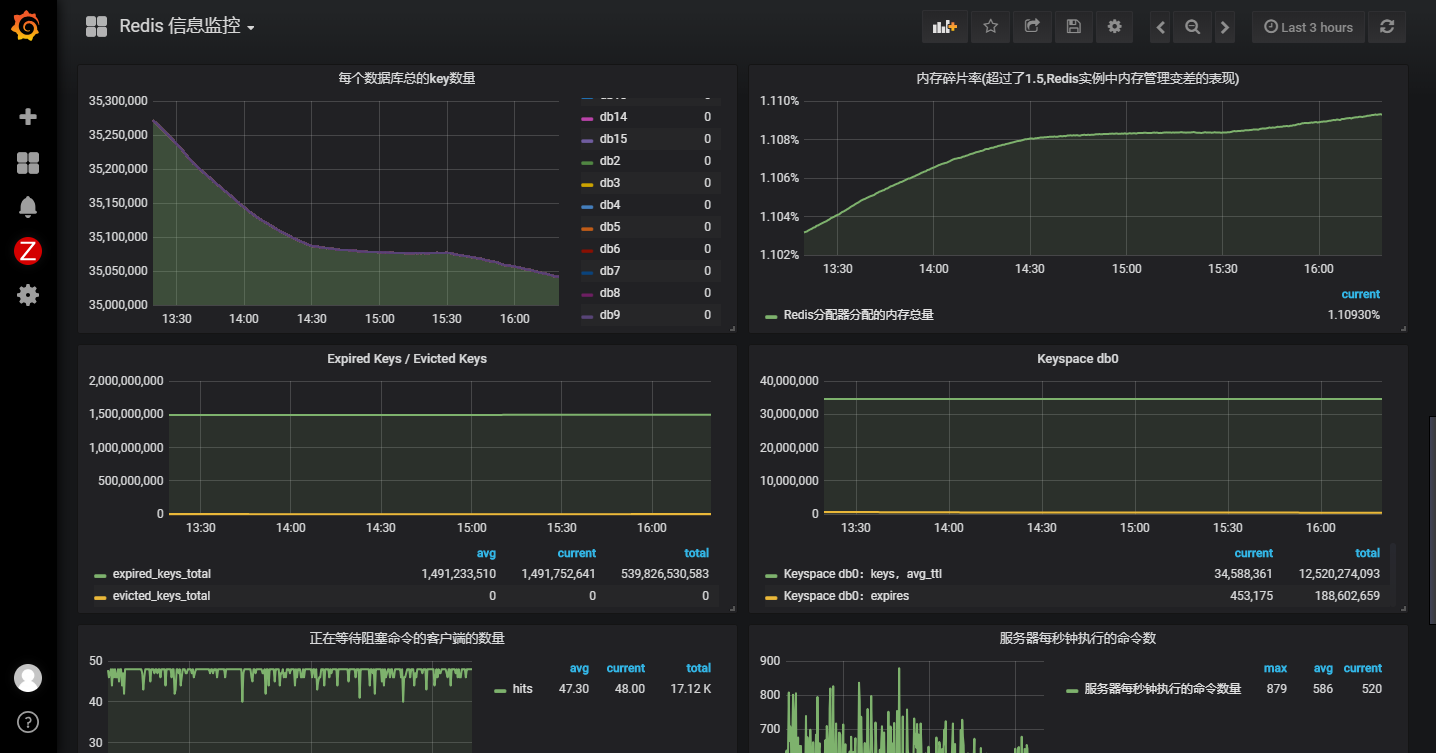
Task: Toggle the expired_keys_total series in legend
Action: (x=161, y=574)
